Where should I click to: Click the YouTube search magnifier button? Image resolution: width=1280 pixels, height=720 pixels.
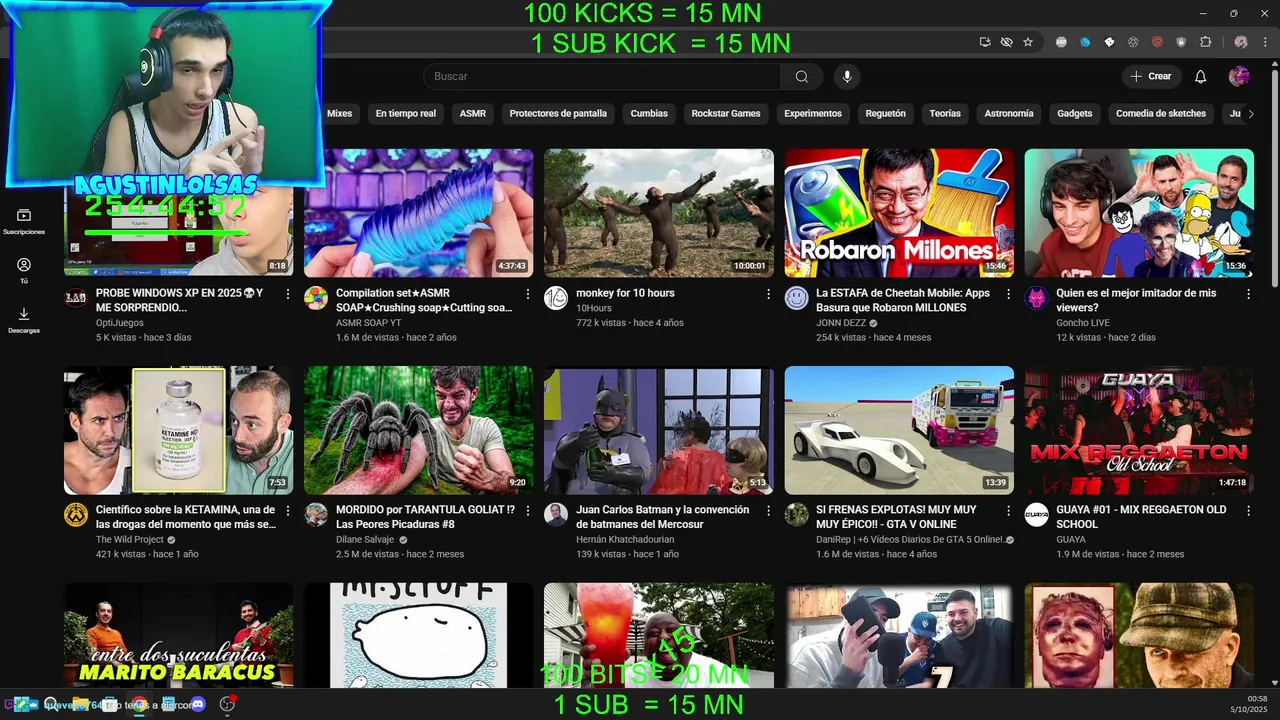(x=802, y=77)
